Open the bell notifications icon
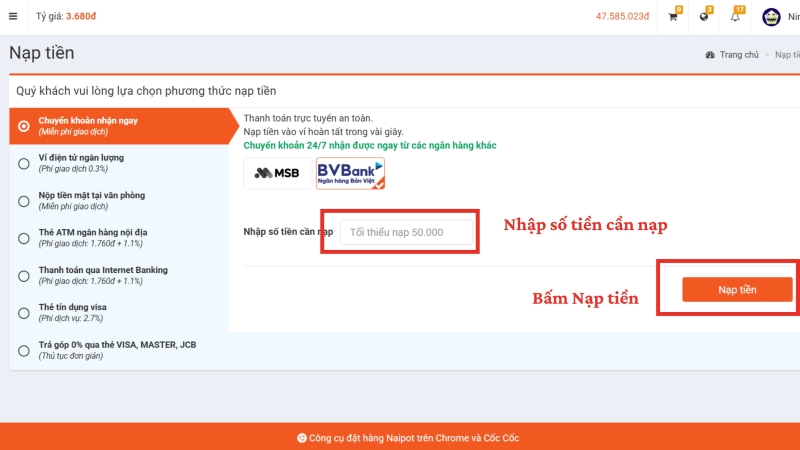 pyautogui.click(x=735, y=17)
